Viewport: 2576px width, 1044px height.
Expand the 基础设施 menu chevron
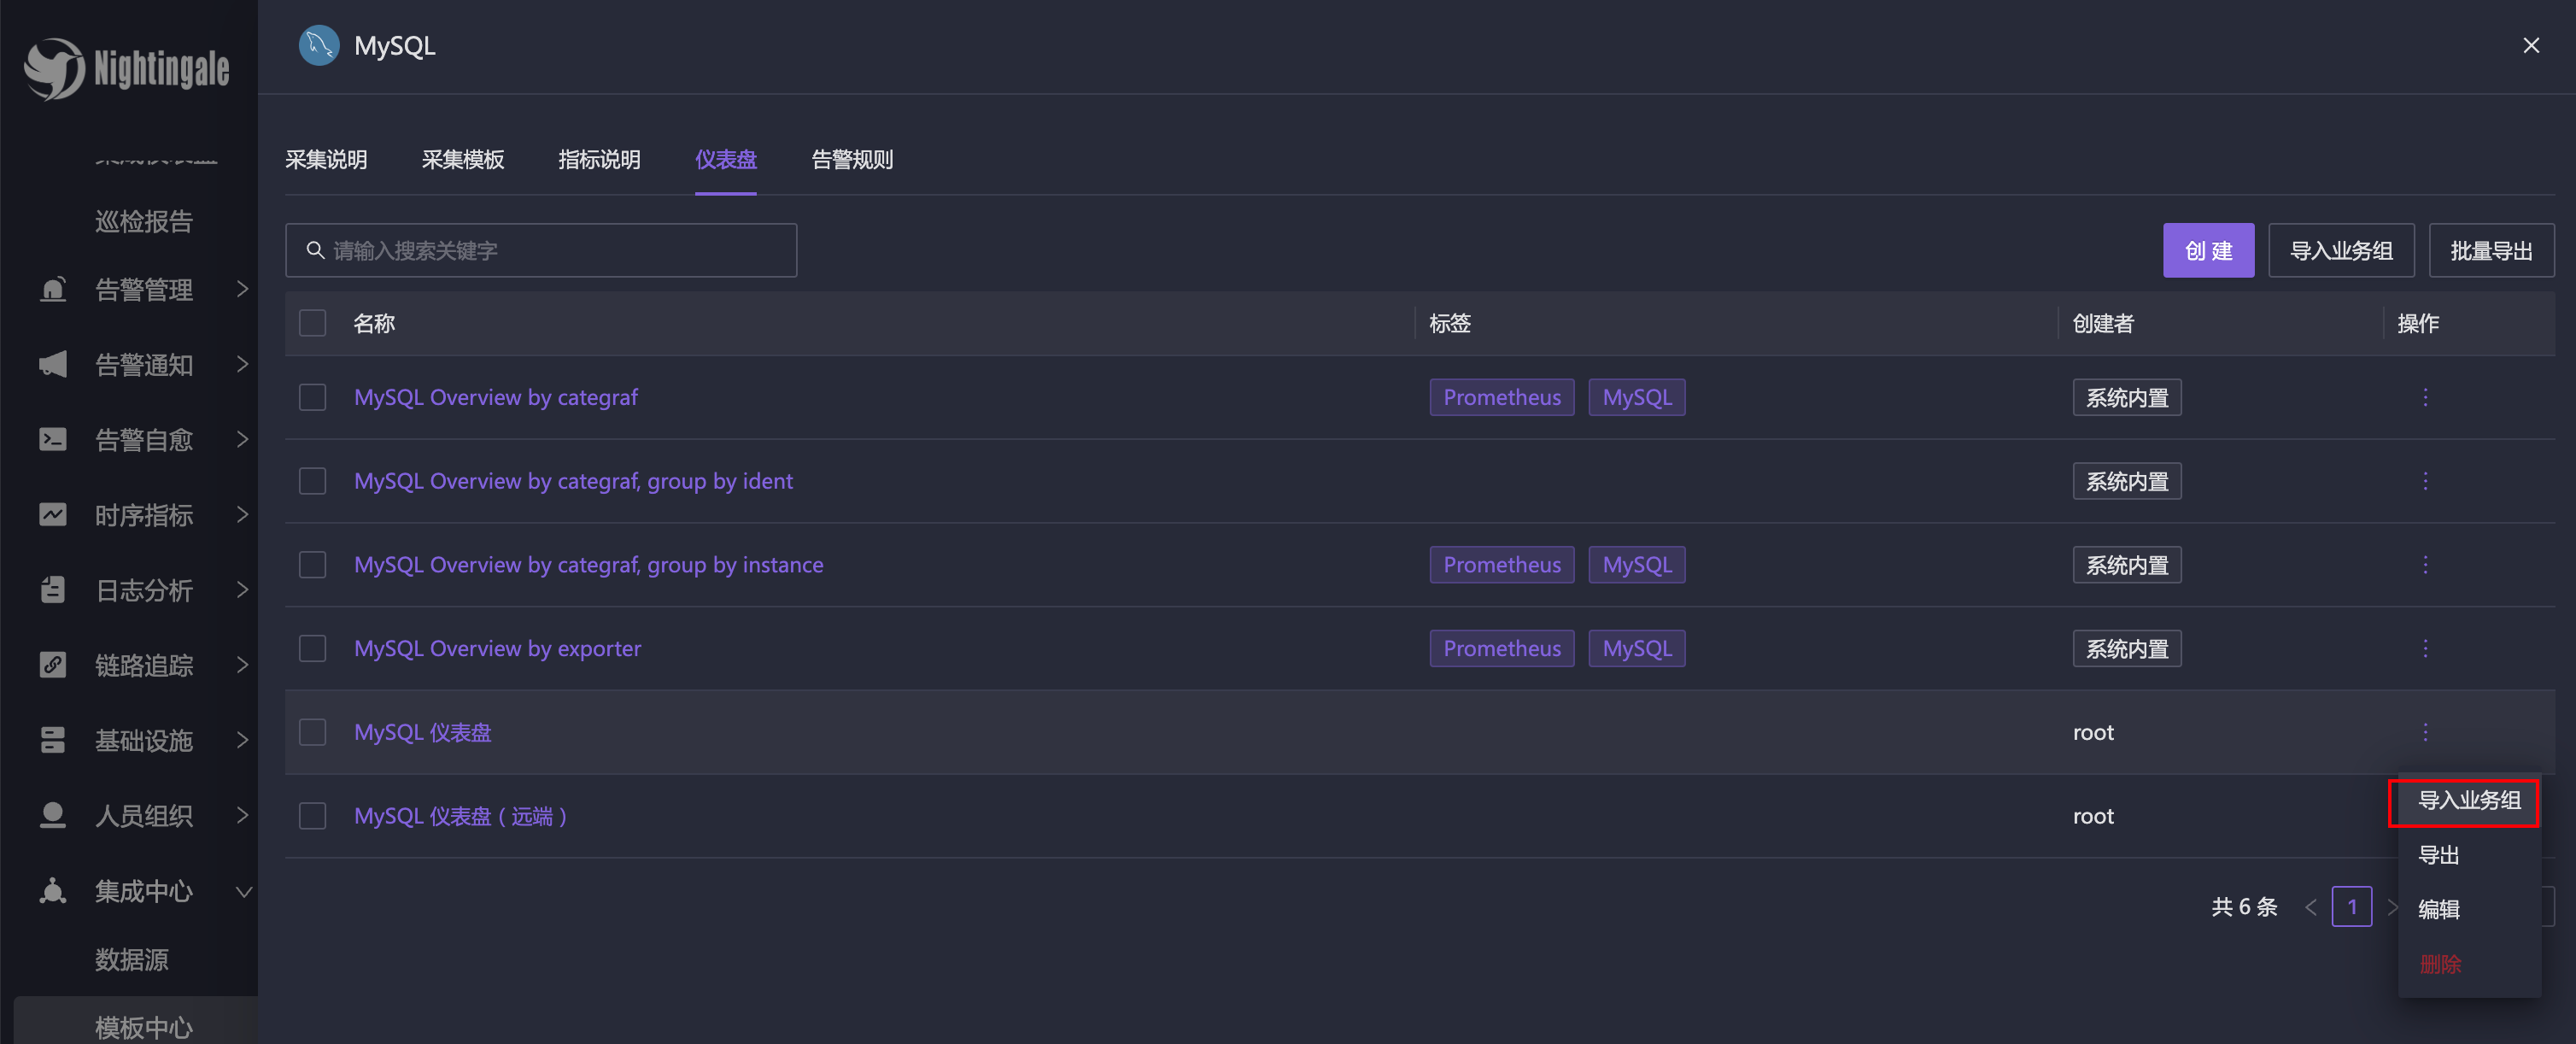coord(243,740)
